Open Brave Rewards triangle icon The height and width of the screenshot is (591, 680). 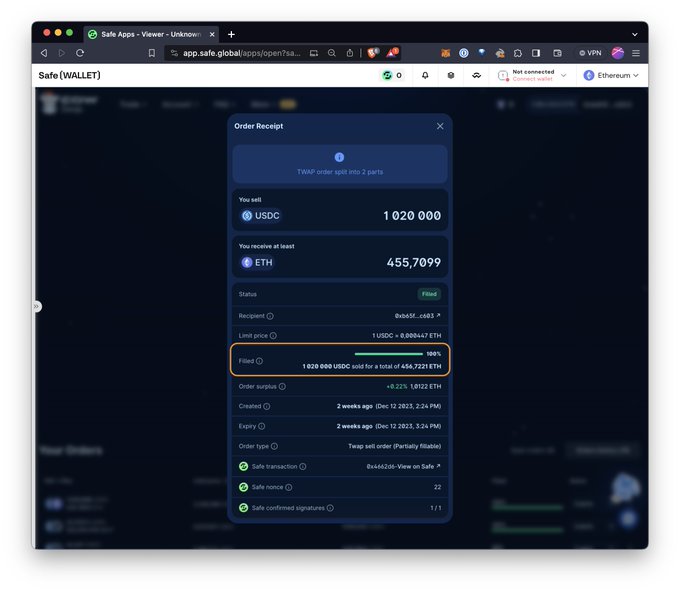point(392,53)
